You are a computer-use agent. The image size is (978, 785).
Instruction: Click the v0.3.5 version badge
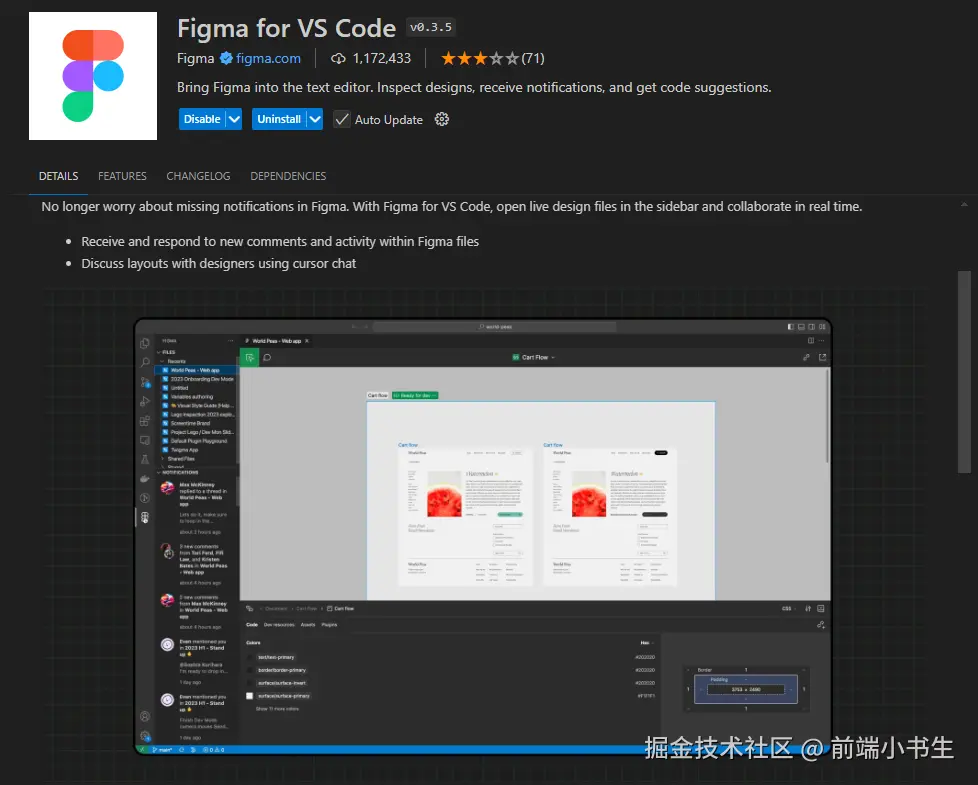click(x=431, y=27)
